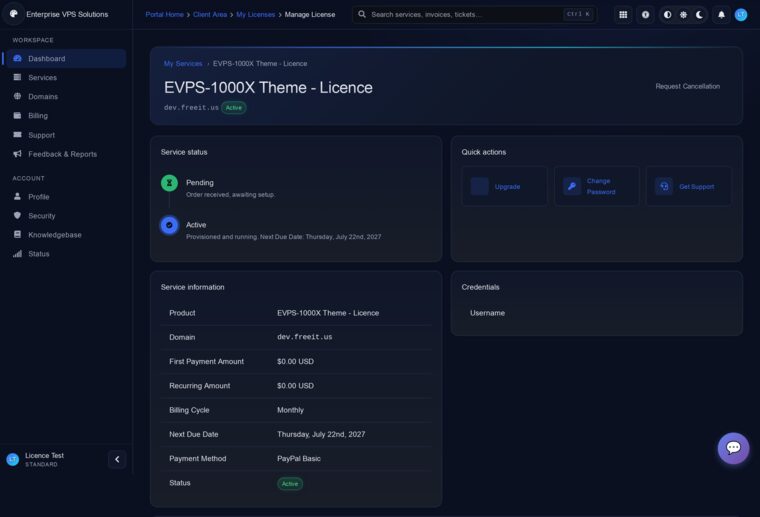The height and width of the screenshot is (517, 760).
Task: Click the Security shield icon
Action: click(x=17, y=215)
